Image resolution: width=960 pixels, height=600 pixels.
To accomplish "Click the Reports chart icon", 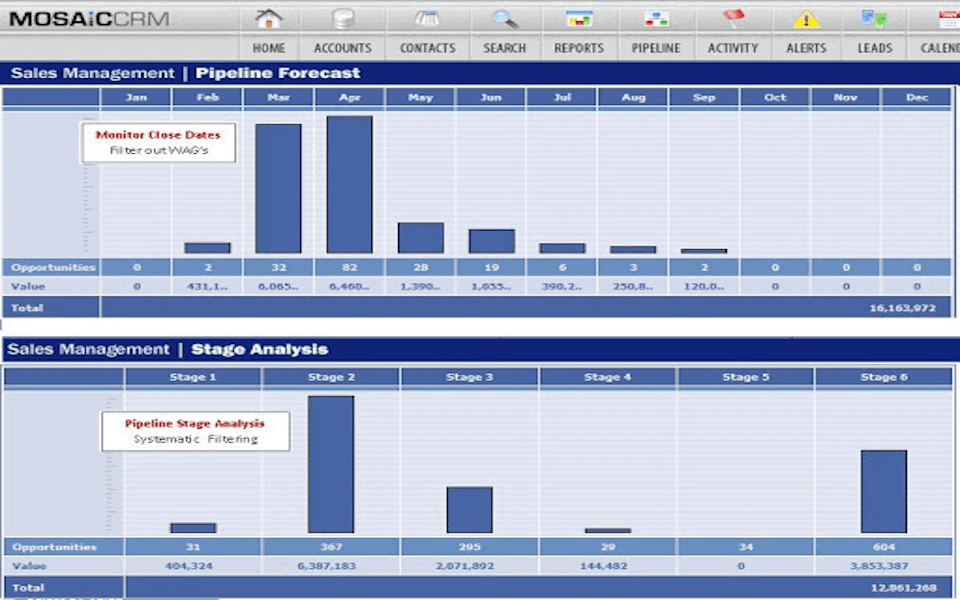I will point(579,19).
